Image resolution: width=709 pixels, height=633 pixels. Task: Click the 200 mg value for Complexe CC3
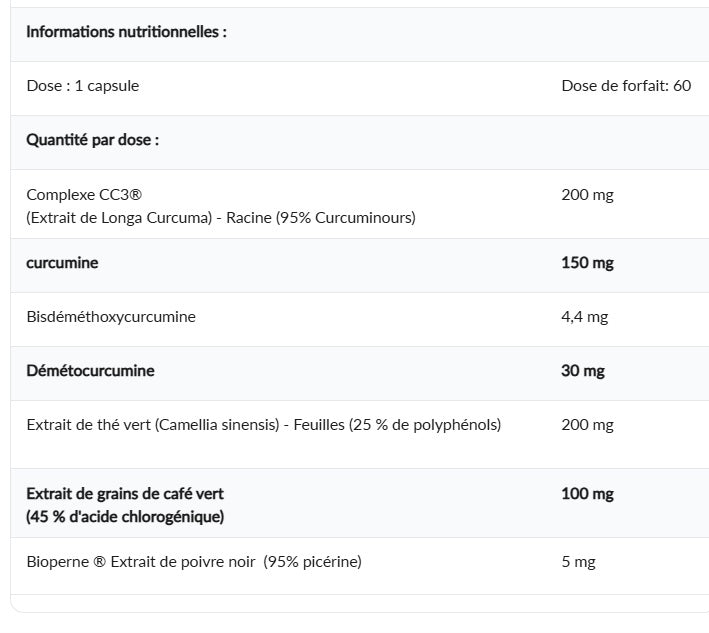pyautogui.click(x=587, y=195)
